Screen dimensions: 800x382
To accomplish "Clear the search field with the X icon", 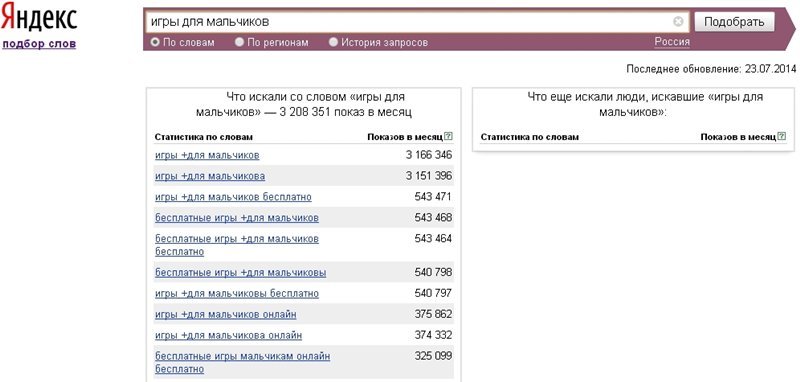I will coord(678,21).
